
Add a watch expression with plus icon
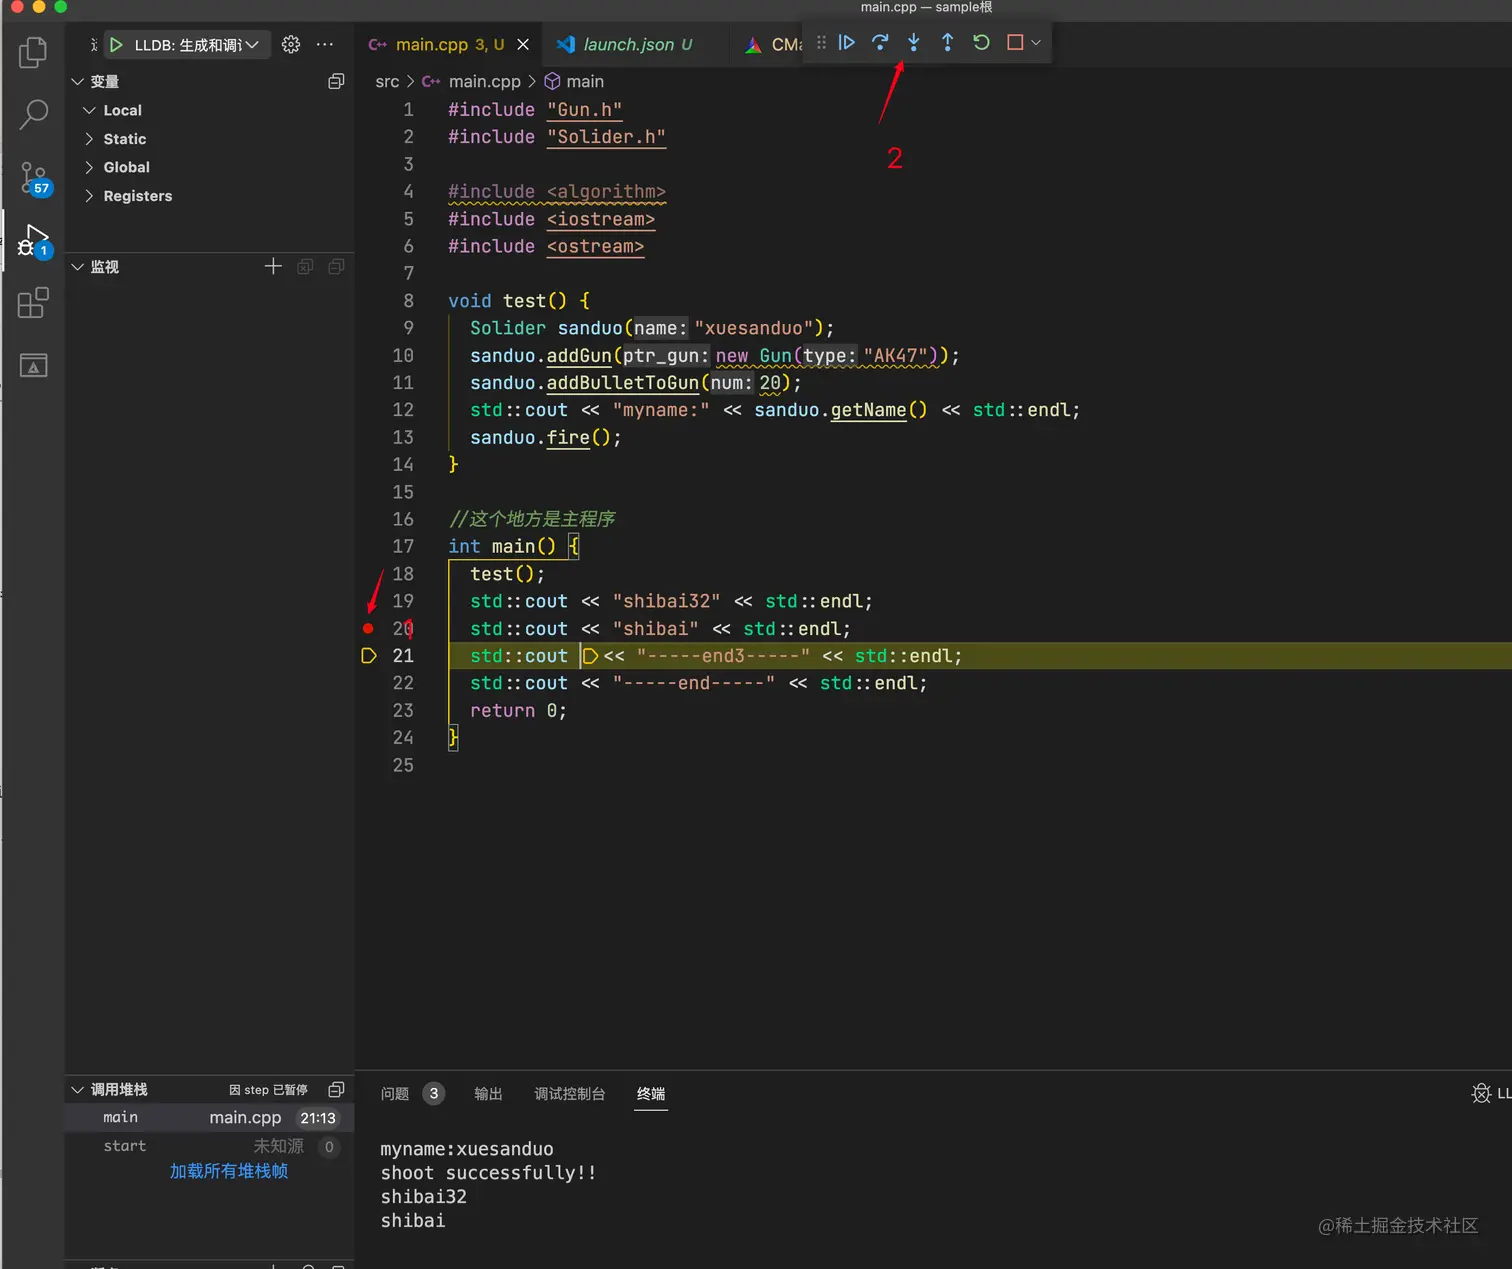273,266
